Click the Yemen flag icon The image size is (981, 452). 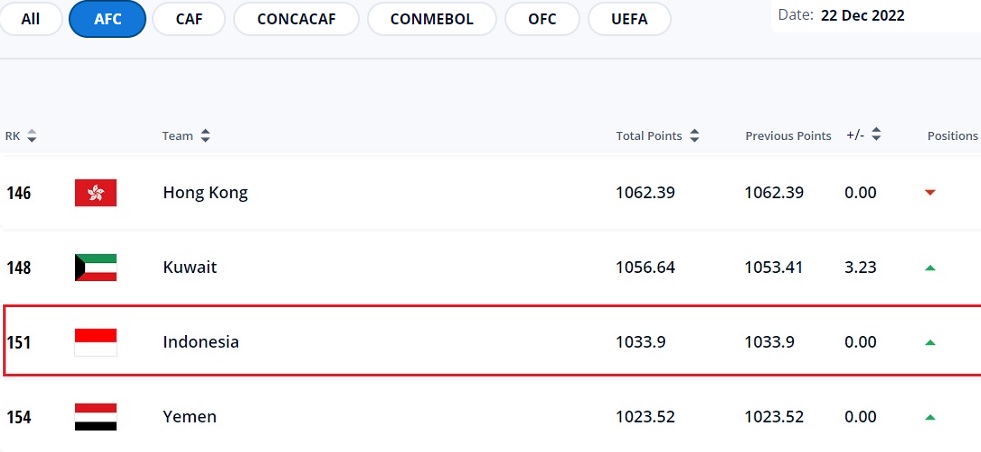[x=96, y=417]
